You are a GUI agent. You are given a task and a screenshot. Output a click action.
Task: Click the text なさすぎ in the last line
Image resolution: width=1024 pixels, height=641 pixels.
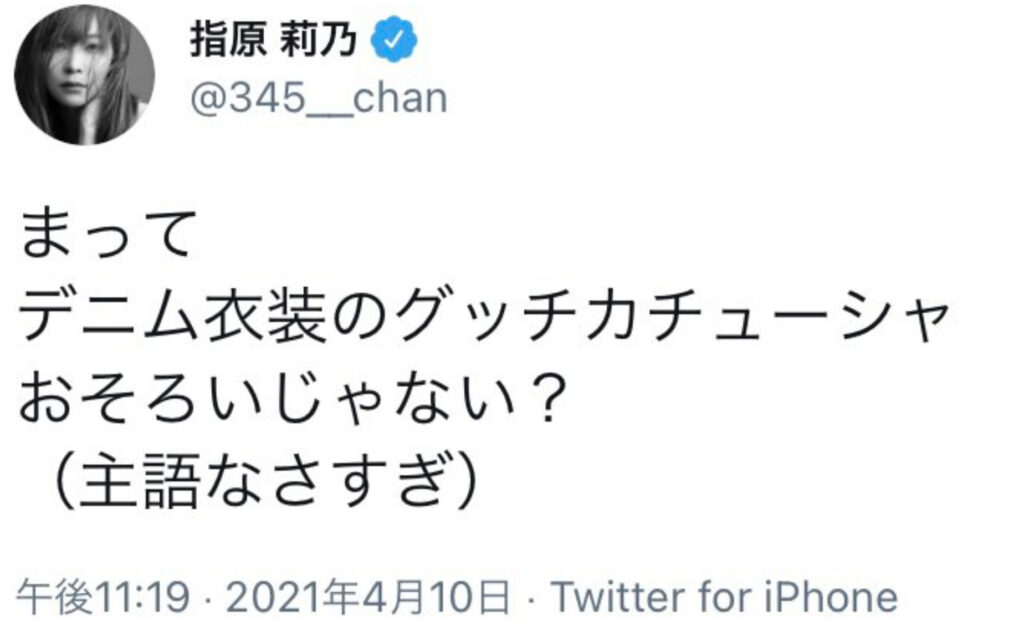click(325, 481)
